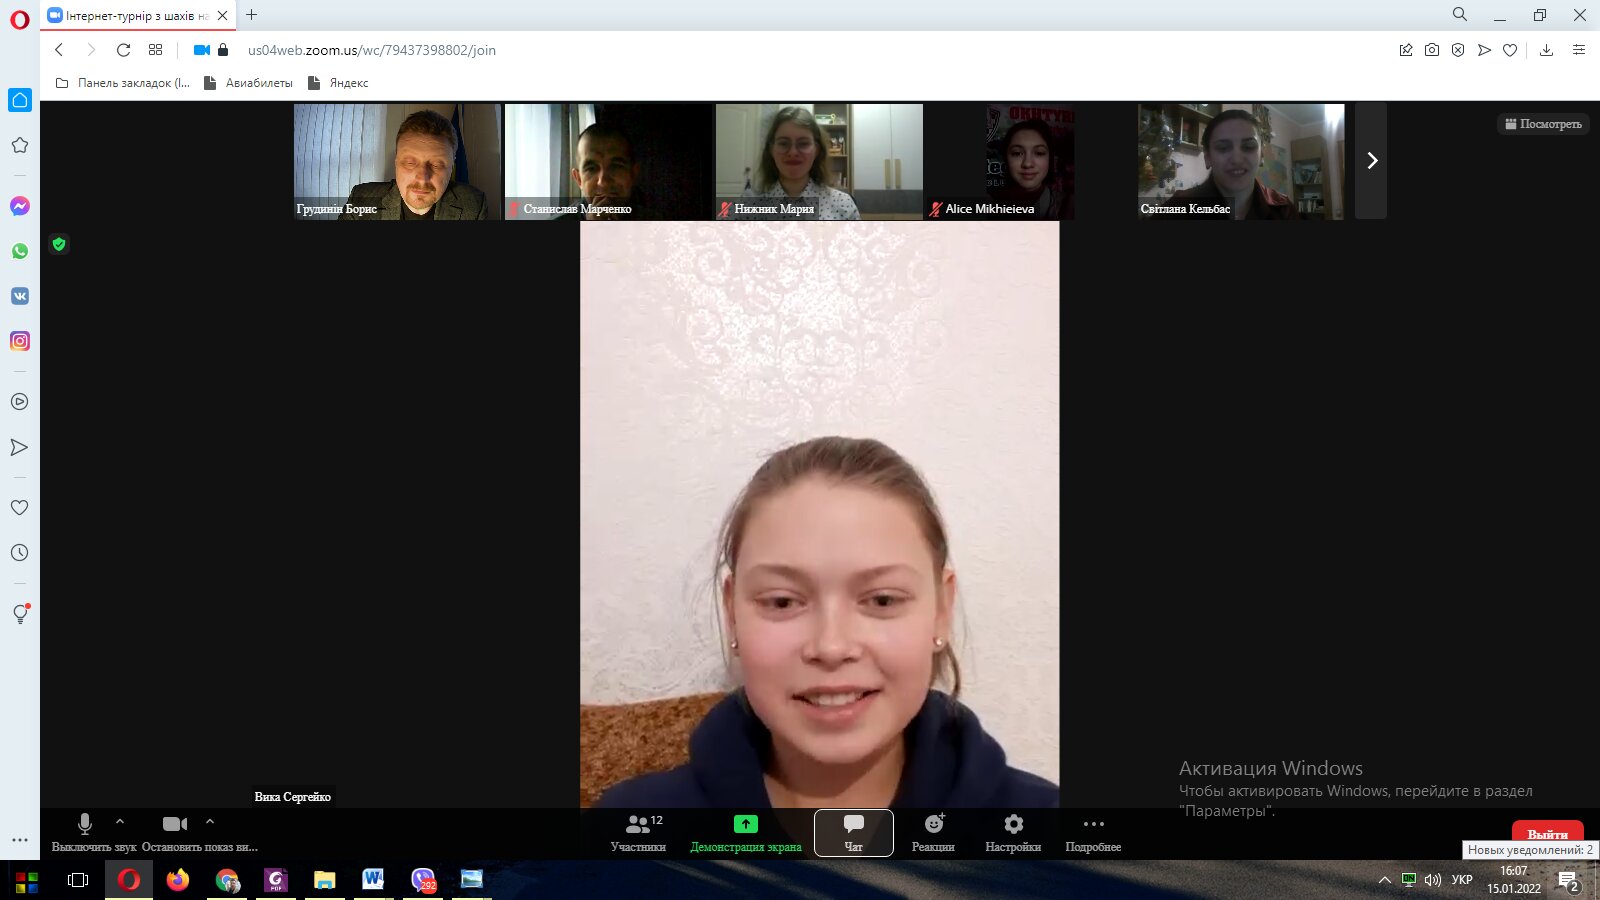Click the green Share Screen icon
Viewport: 1600px width, 900px height.
pos(745,824)
